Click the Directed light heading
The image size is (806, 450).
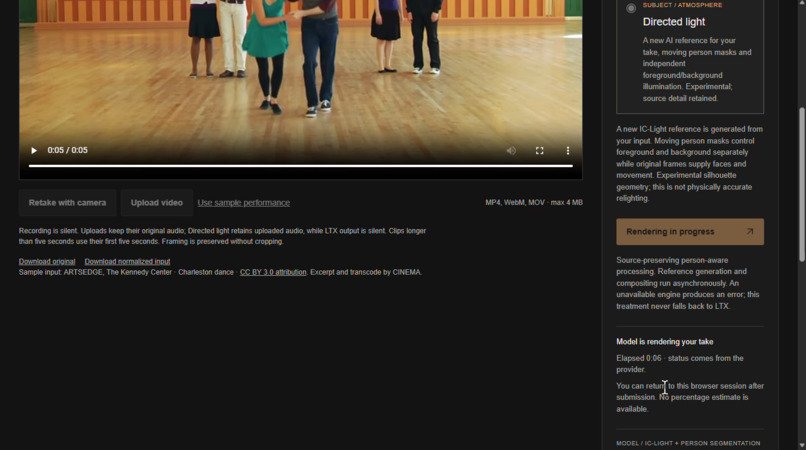point(674,22)
